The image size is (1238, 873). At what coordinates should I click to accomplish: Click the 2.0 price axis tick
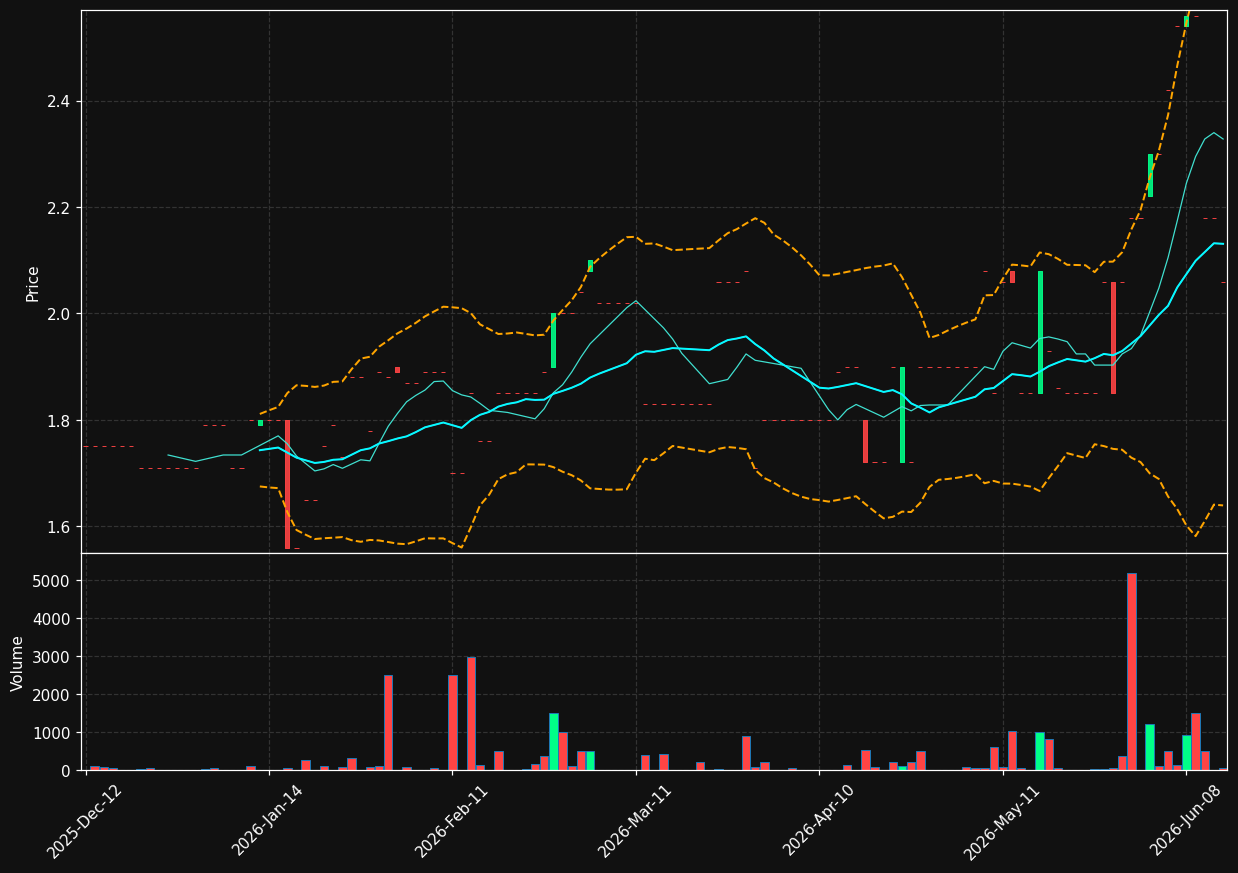coord(58,314)
